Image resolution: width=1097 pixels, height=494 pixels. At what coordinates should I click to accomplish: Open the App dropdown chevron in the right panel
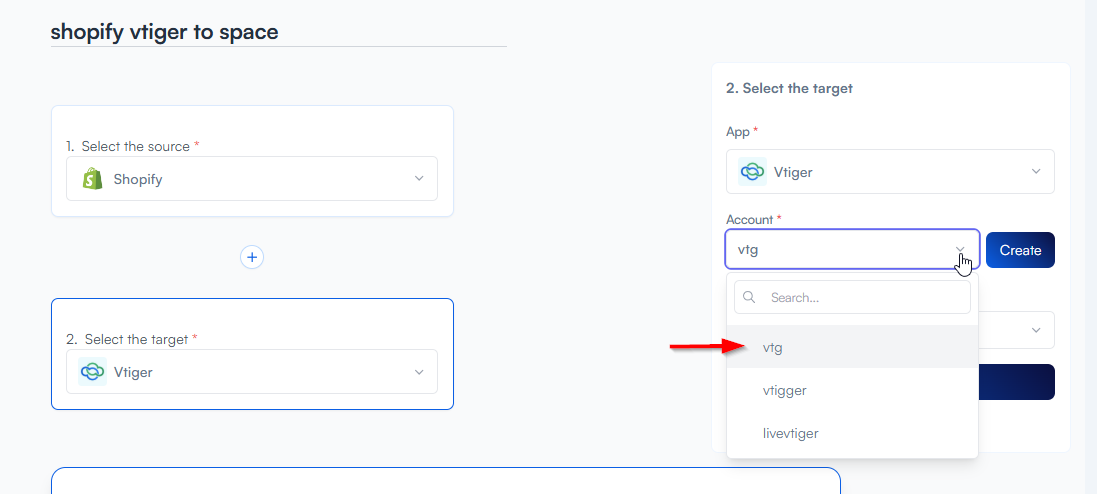click(1036, 172)
